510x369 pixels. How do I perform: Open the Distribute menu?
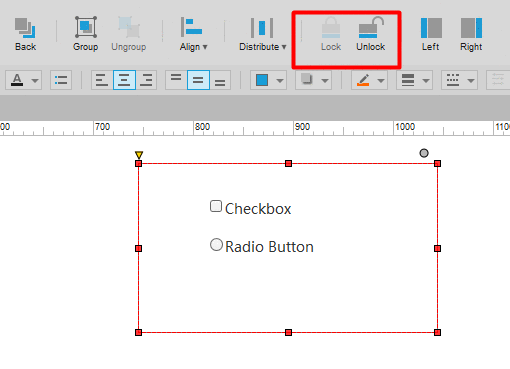click(263, 34)
